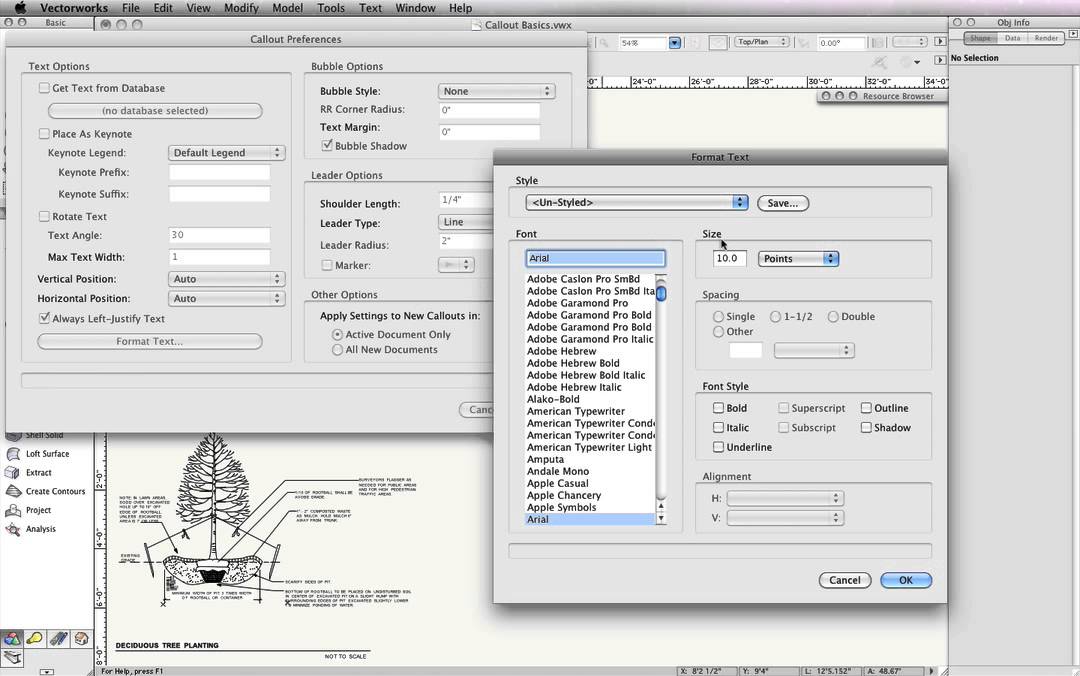Select the Extract tool icon
Viewport: 1080px width, 676px height.
coord(13,473)
